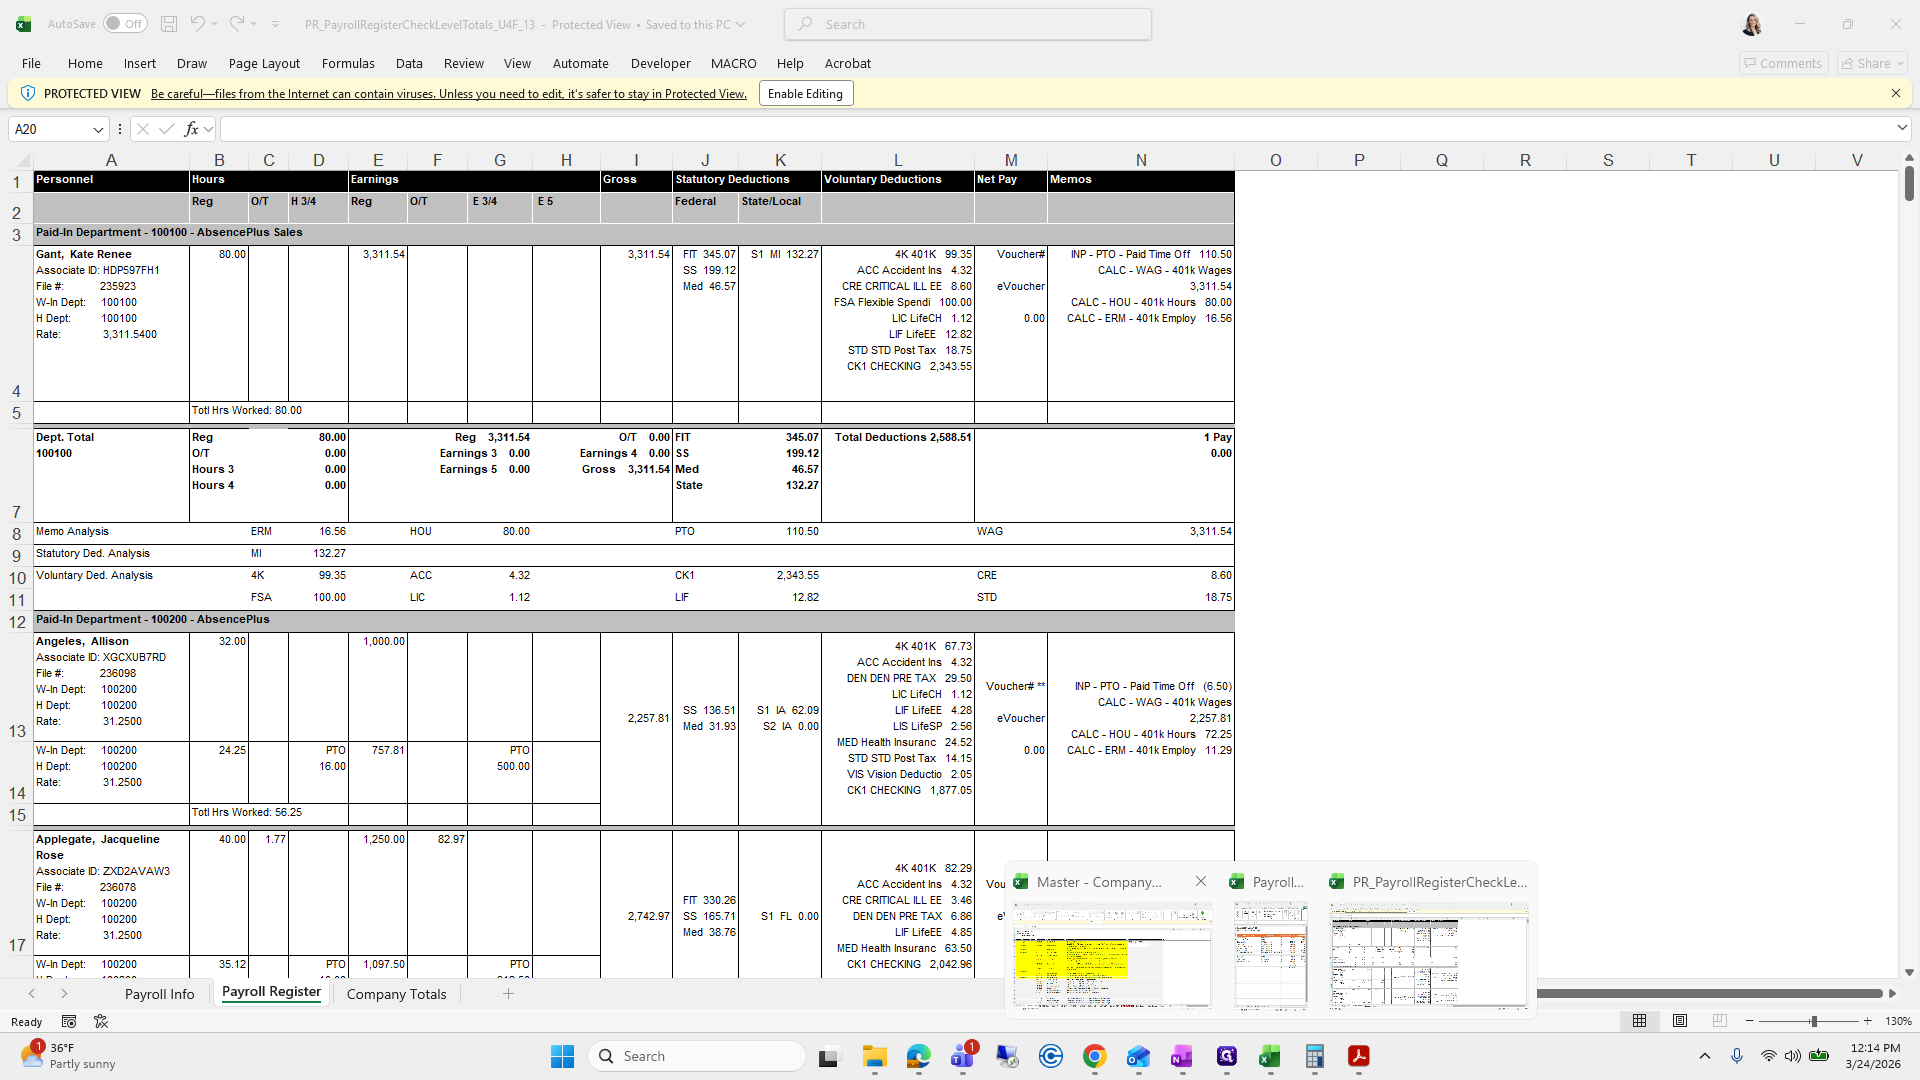The image size is (1920, 1080).
Task: Expand the Name Box dropdown
Action: click(98, 129)
